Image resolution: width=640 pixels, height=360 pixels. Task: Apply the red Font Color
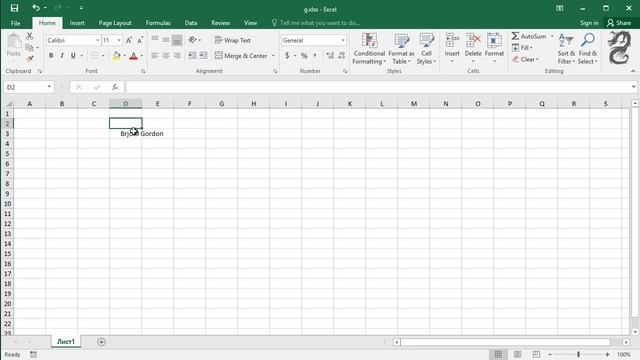(x=133, y=56)
